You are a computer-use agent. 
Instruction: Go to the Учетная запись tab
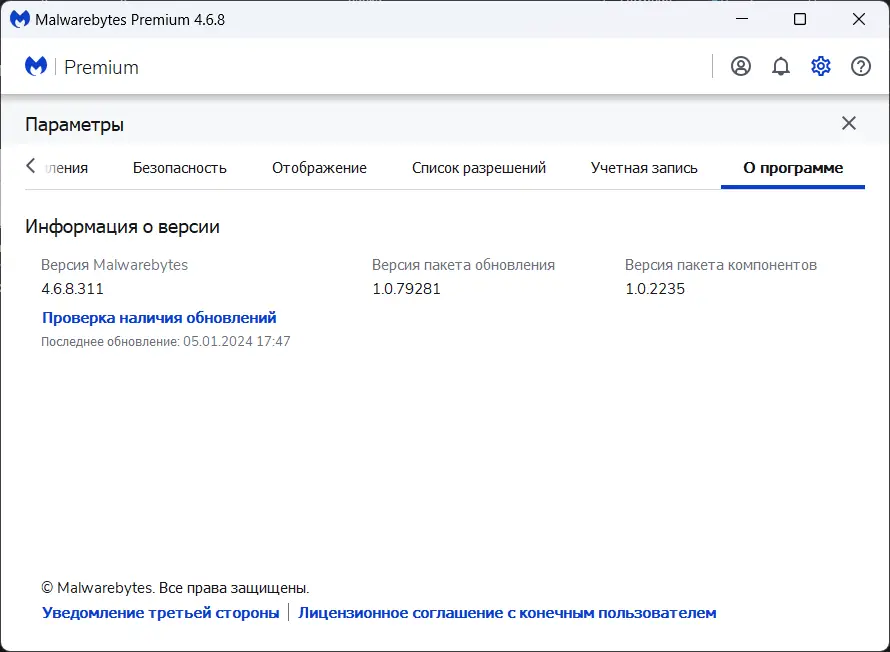tap(644, 168)
